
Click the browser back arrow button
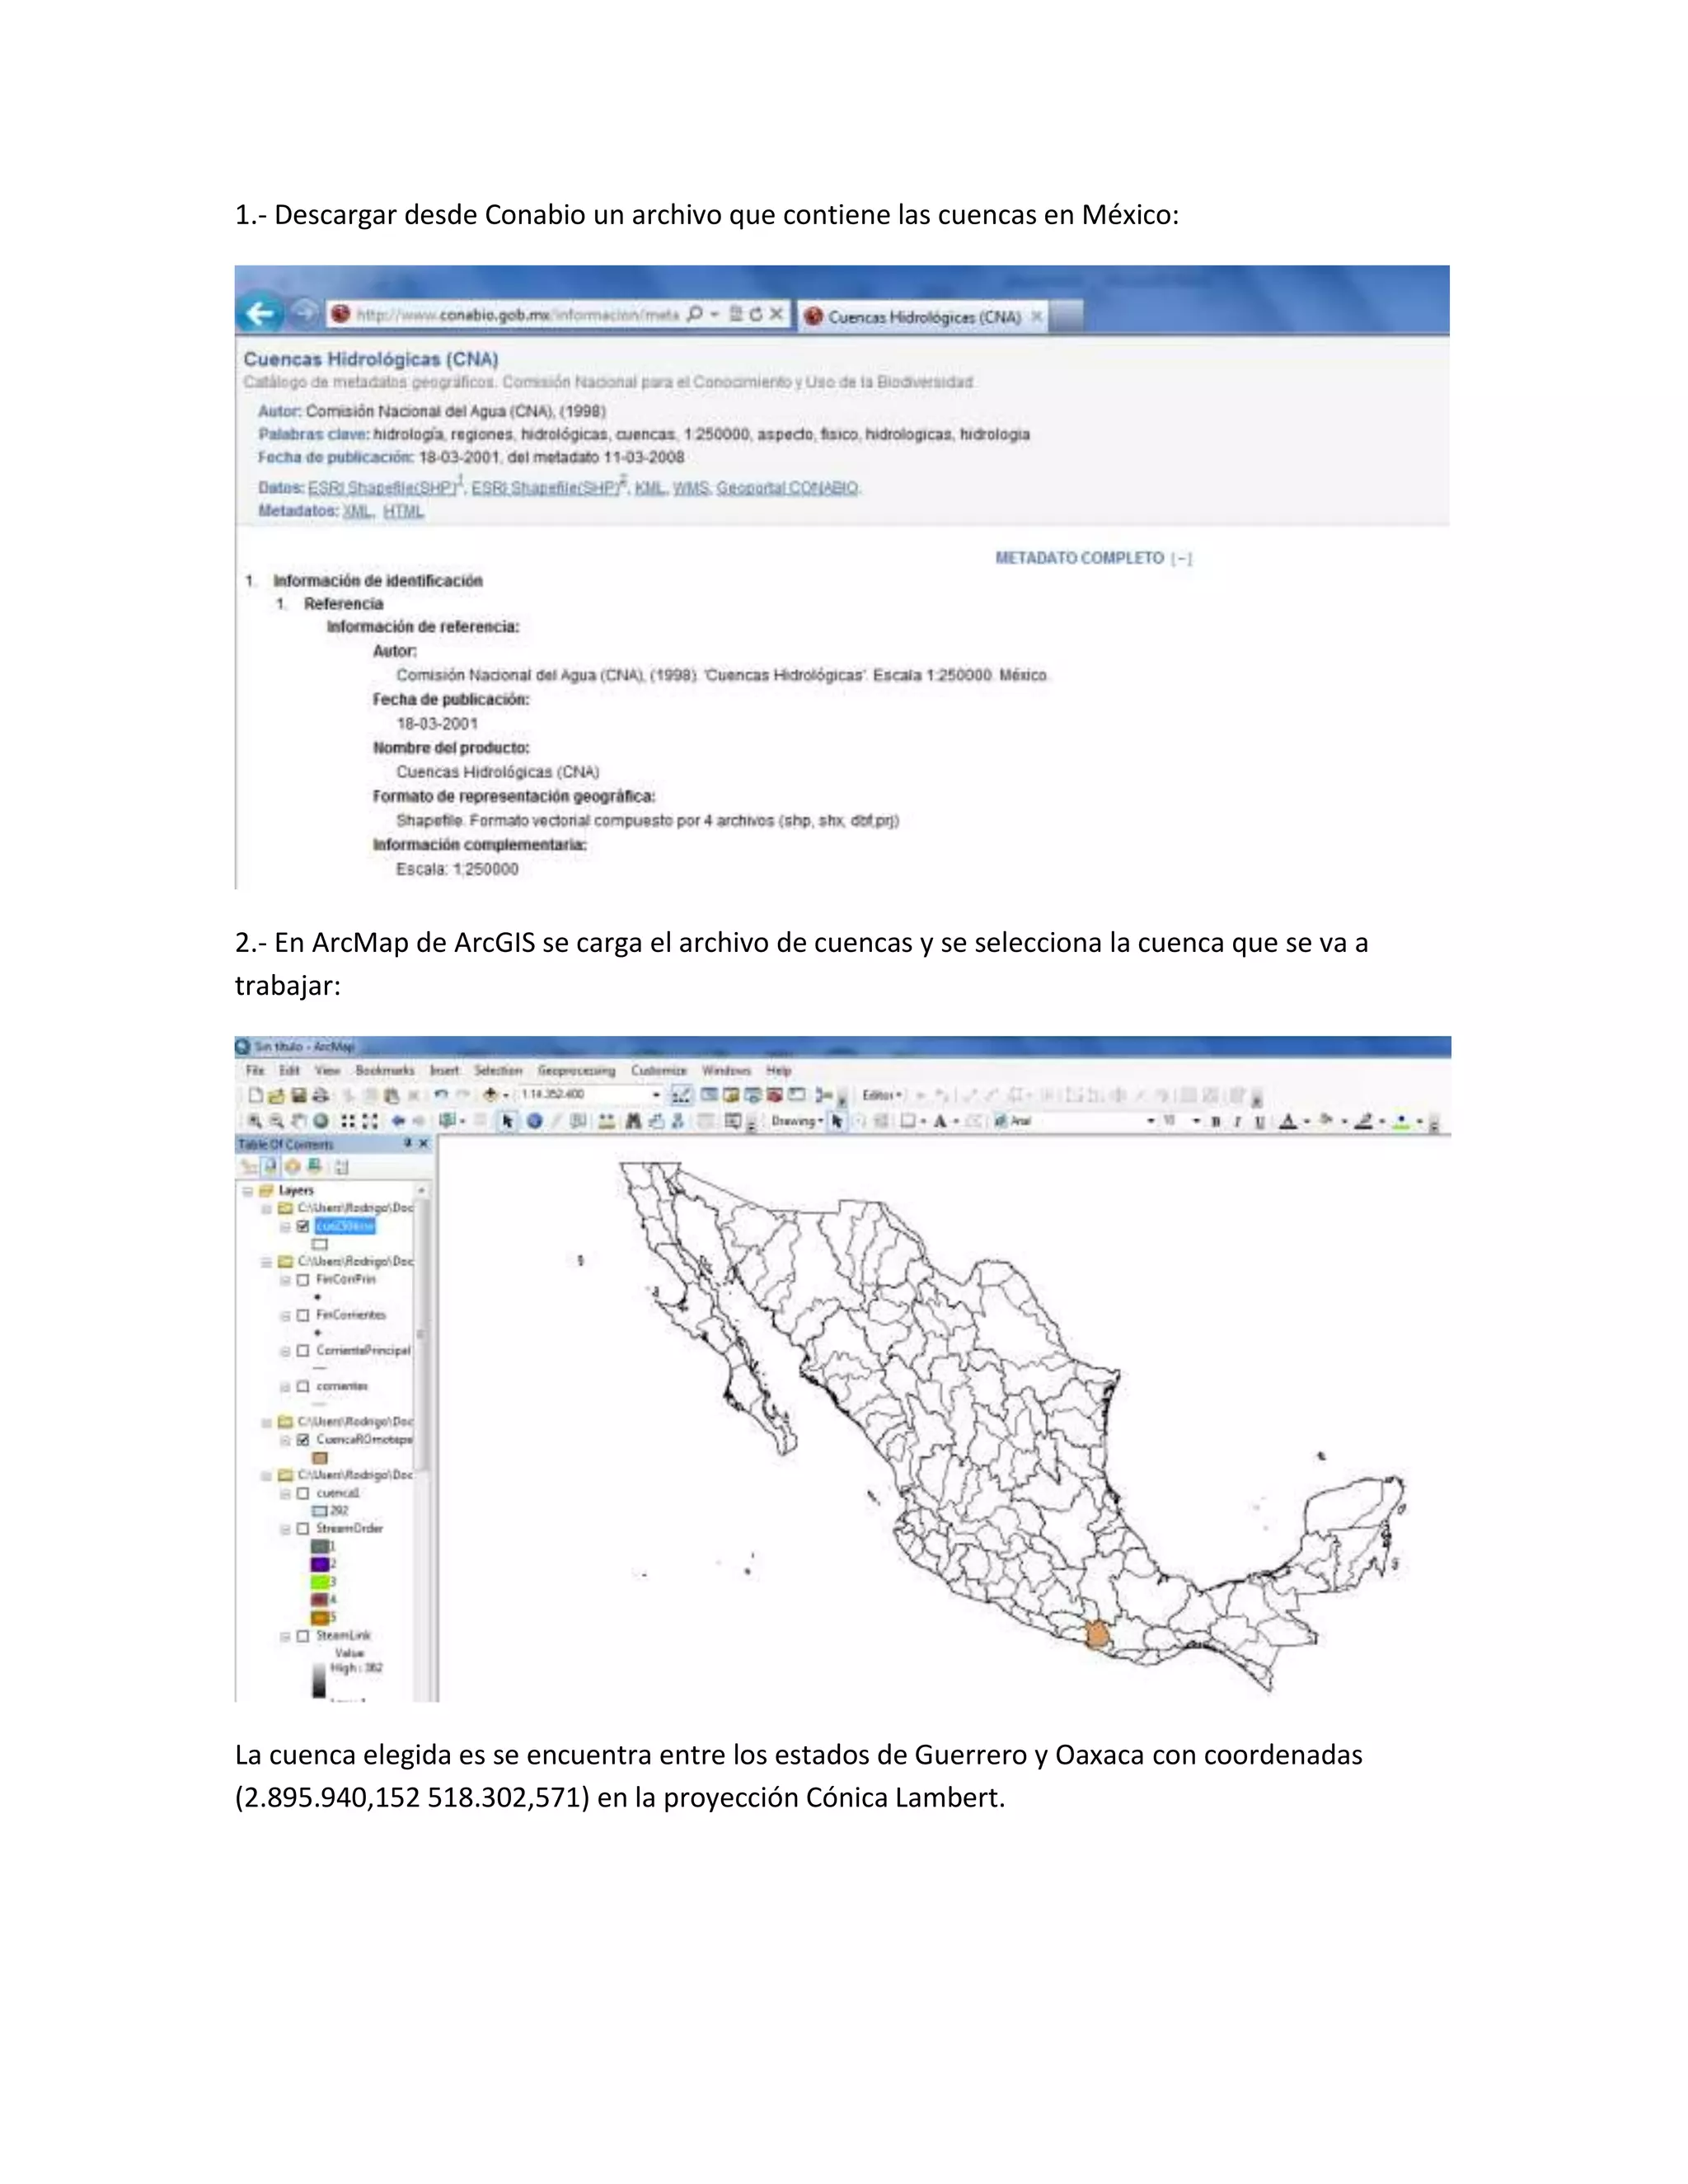point(260,314)
